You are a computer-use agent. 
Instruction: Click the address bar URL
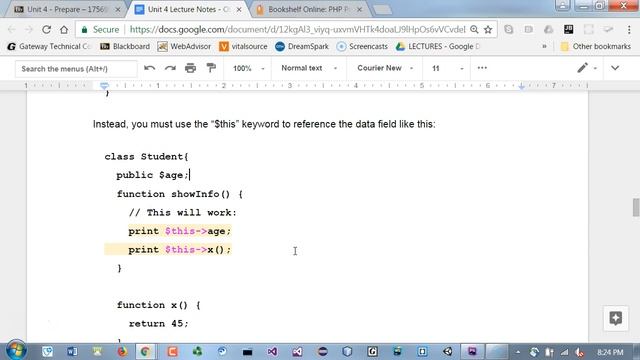[x=297, y=29]
